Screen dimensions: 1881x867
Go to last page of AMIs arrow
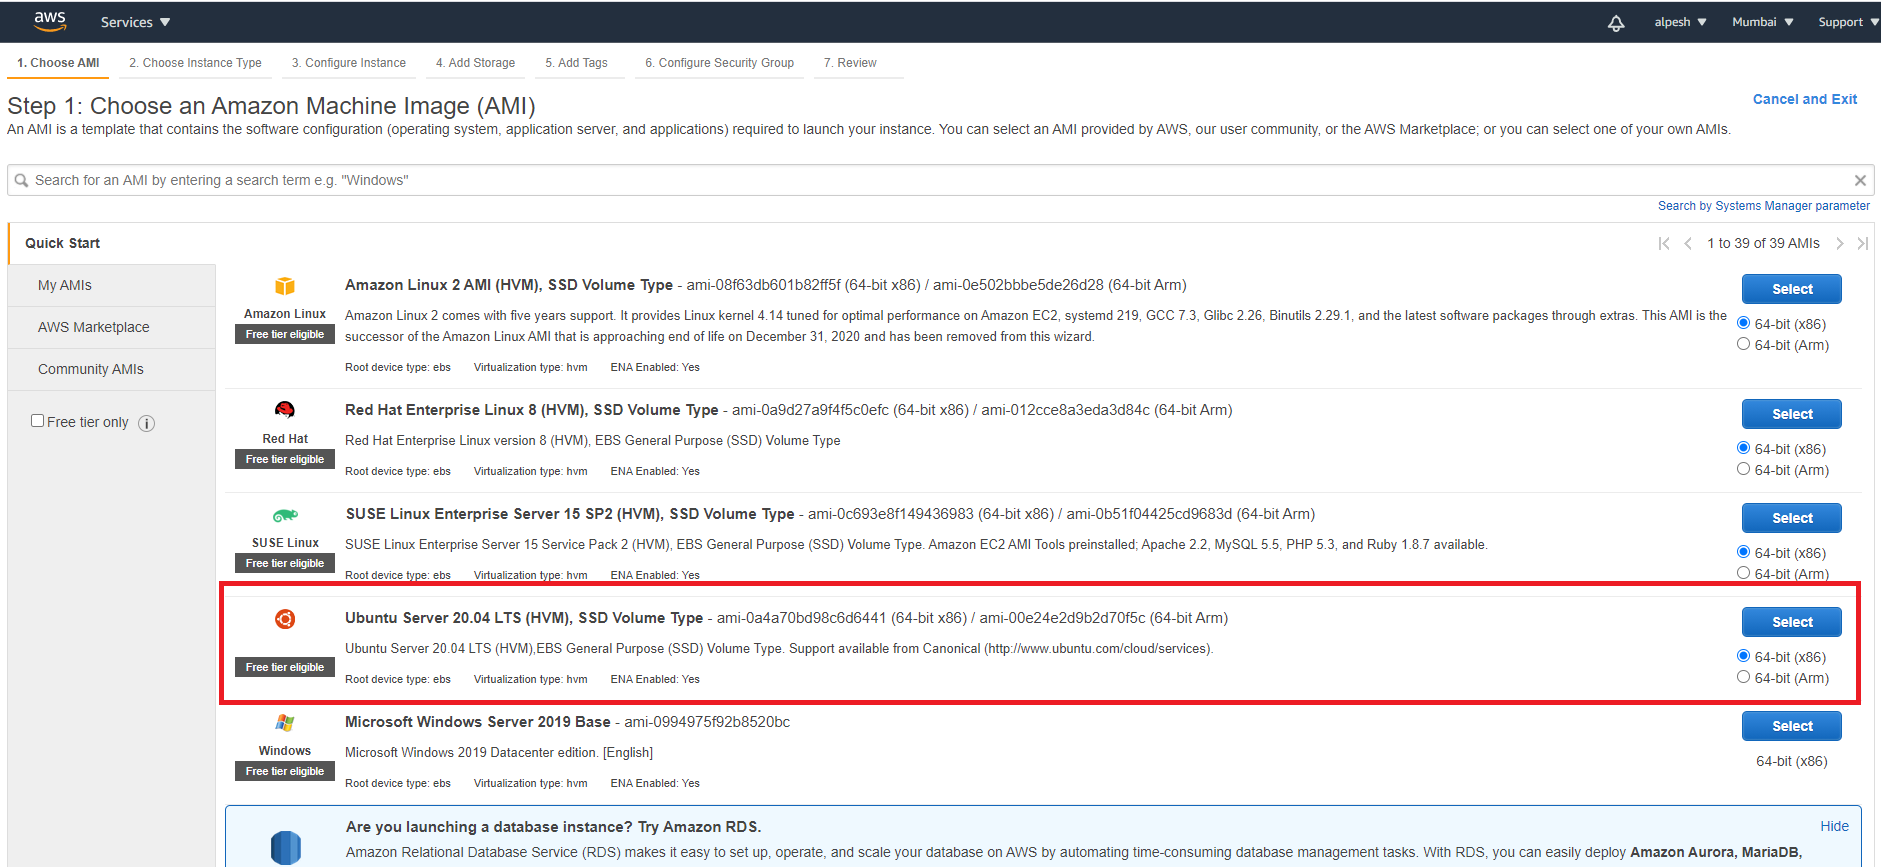coord(1862,243)
